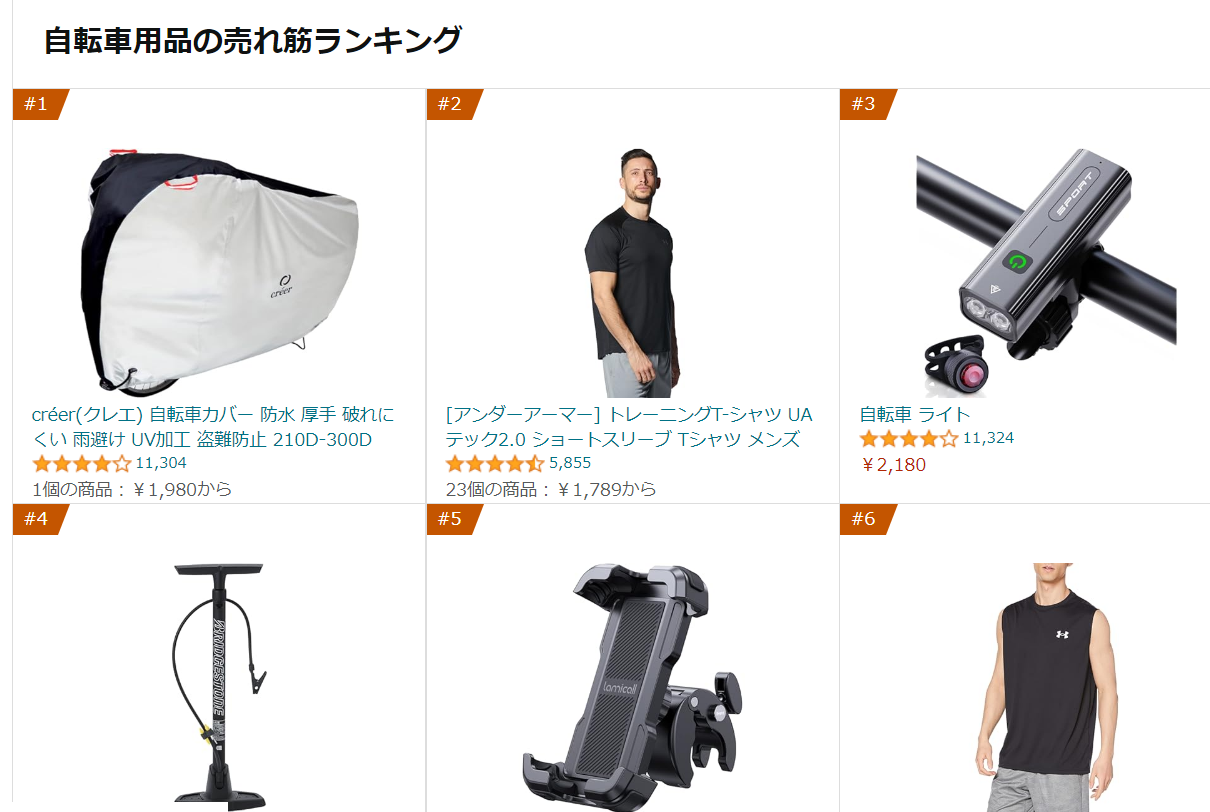Click the #4 rank badge
This screenshot has width=1210, height=812.
[38, 519]
